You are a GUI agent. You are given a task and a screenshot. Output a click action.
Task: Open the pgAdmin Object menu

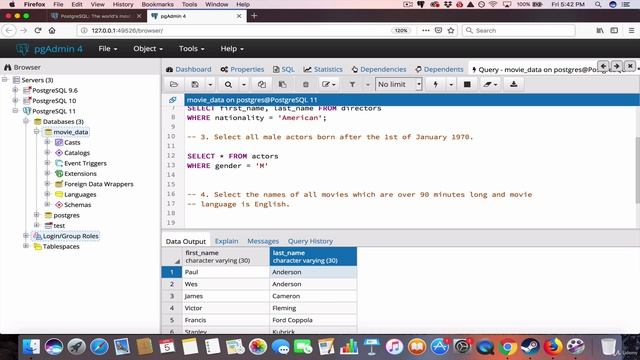148,49
